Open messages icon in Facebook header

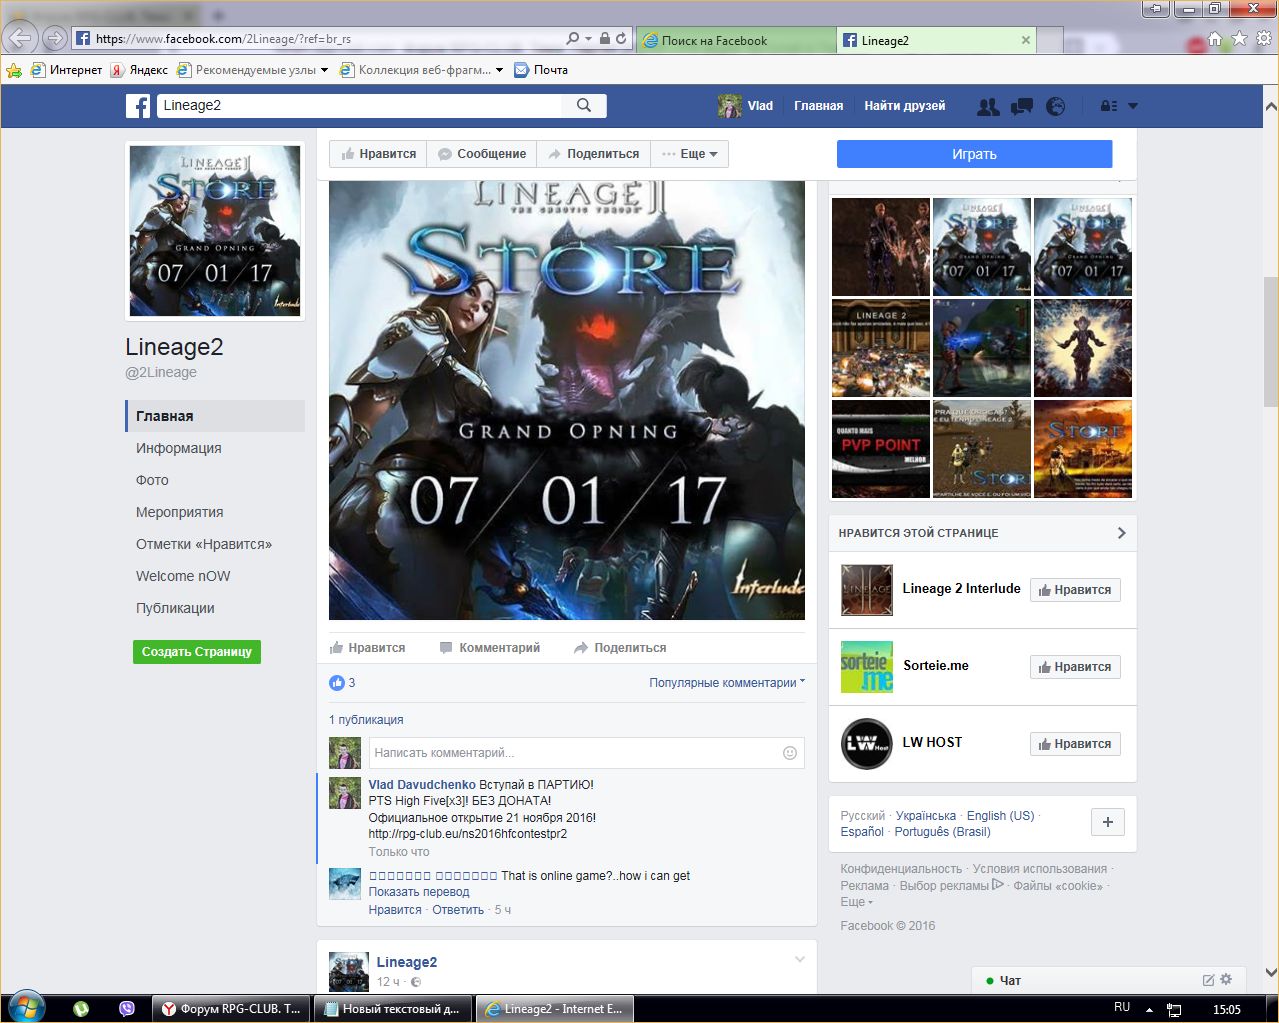(1022, 106)
